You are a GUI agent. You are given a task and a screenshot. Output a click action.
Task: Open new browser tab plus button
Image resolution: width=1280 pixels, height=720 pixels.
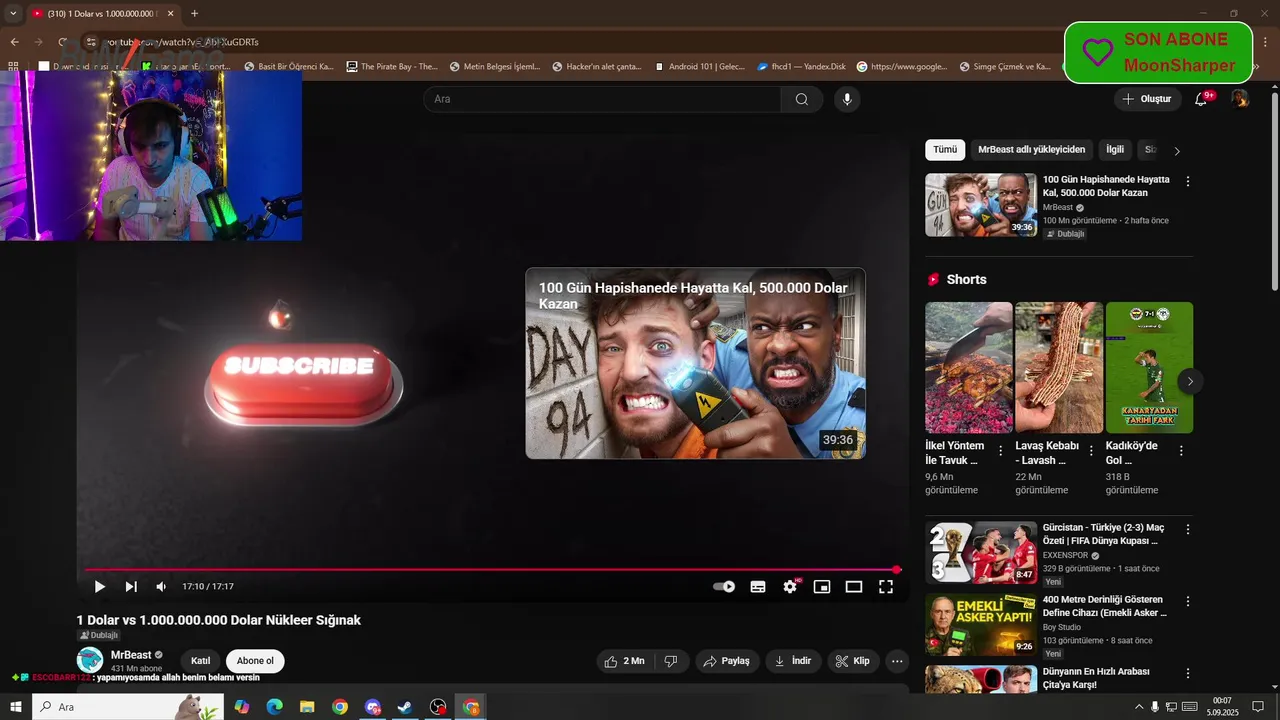194,14
